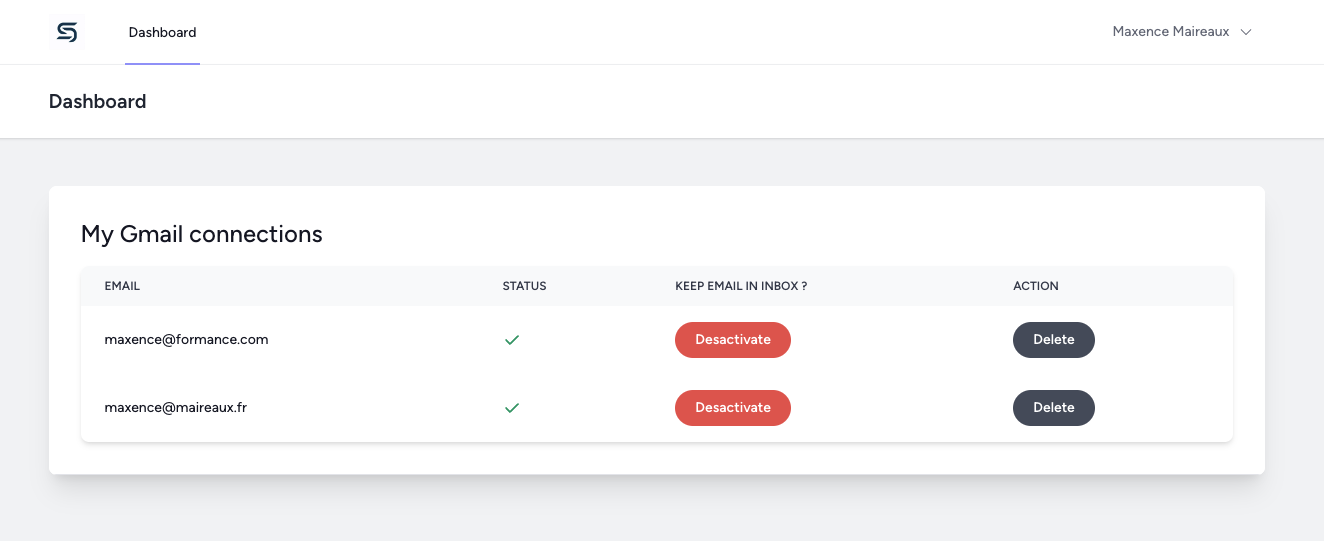Desactivate inbox keeping for maxence@maireaux.fr

(733, 408)
